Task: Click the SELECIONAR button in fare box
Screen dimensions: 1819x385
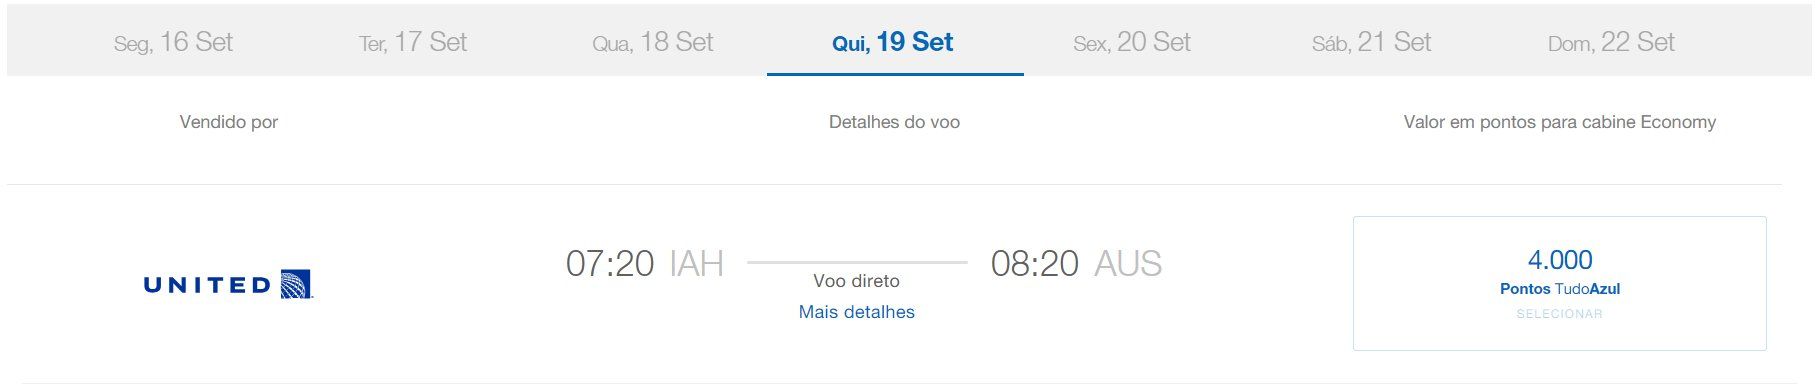Action: (1559, 314)
